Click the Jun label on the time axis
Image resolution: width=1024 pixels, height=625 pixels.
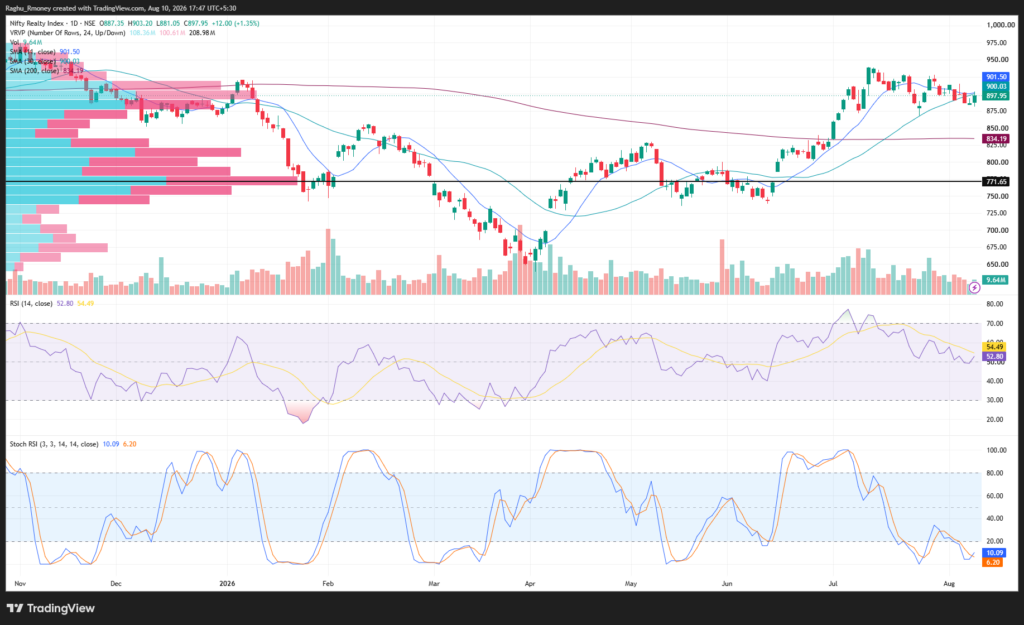727,584
